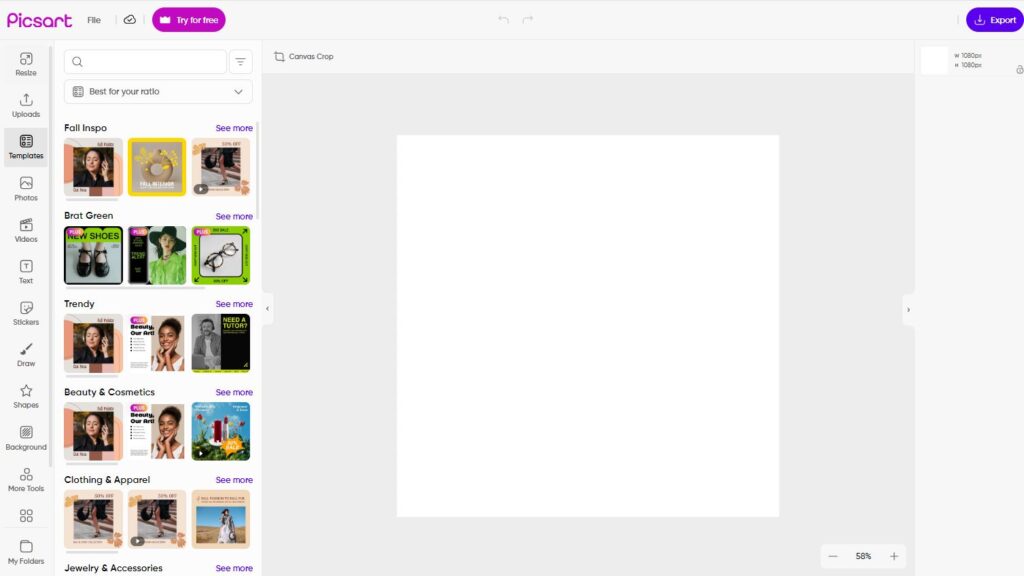The height and width of the screenshot is (576, 1024).
Task: Expand the right side panel arrow
Action: click(x=908, y=310)
